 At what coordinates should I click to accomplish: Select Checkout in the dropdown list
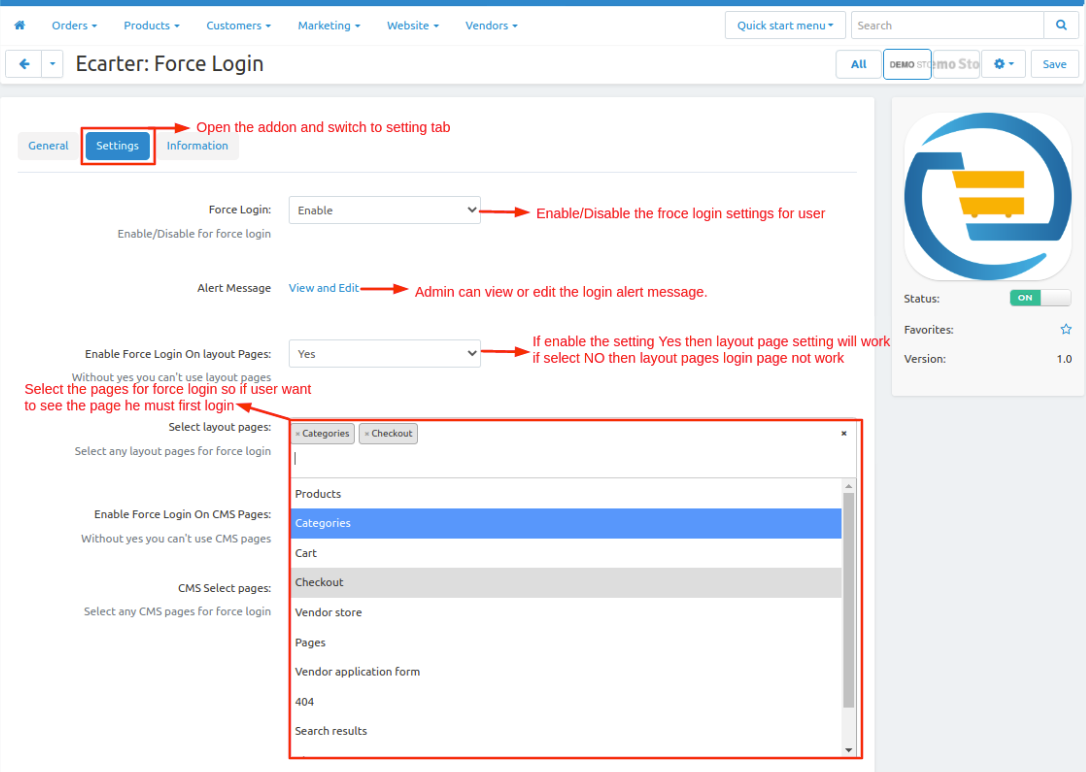tap(566, 582)
